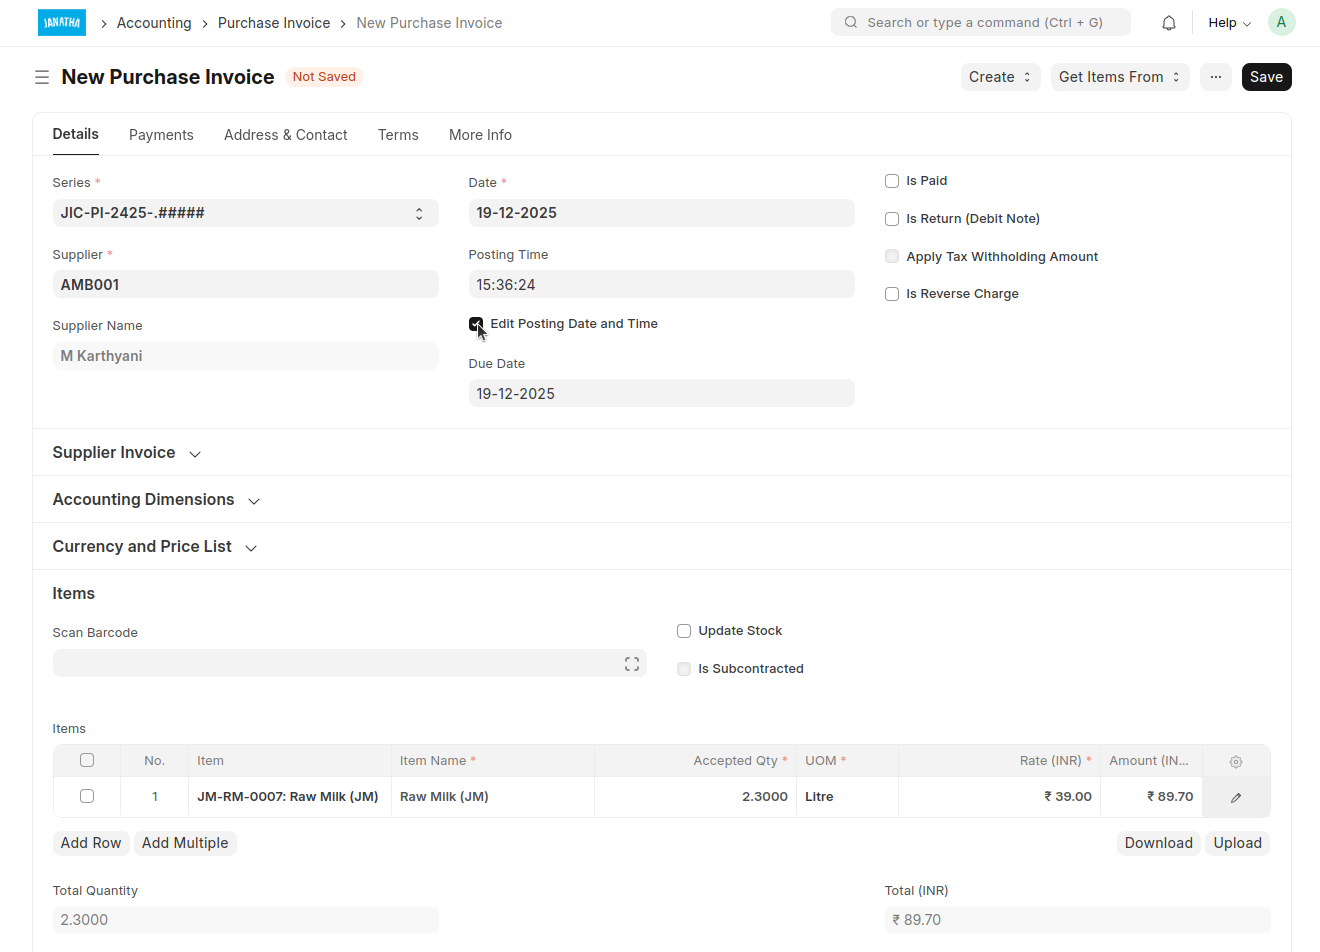
Task: Switch to the Payments tab
Action: tap(161, 135)
